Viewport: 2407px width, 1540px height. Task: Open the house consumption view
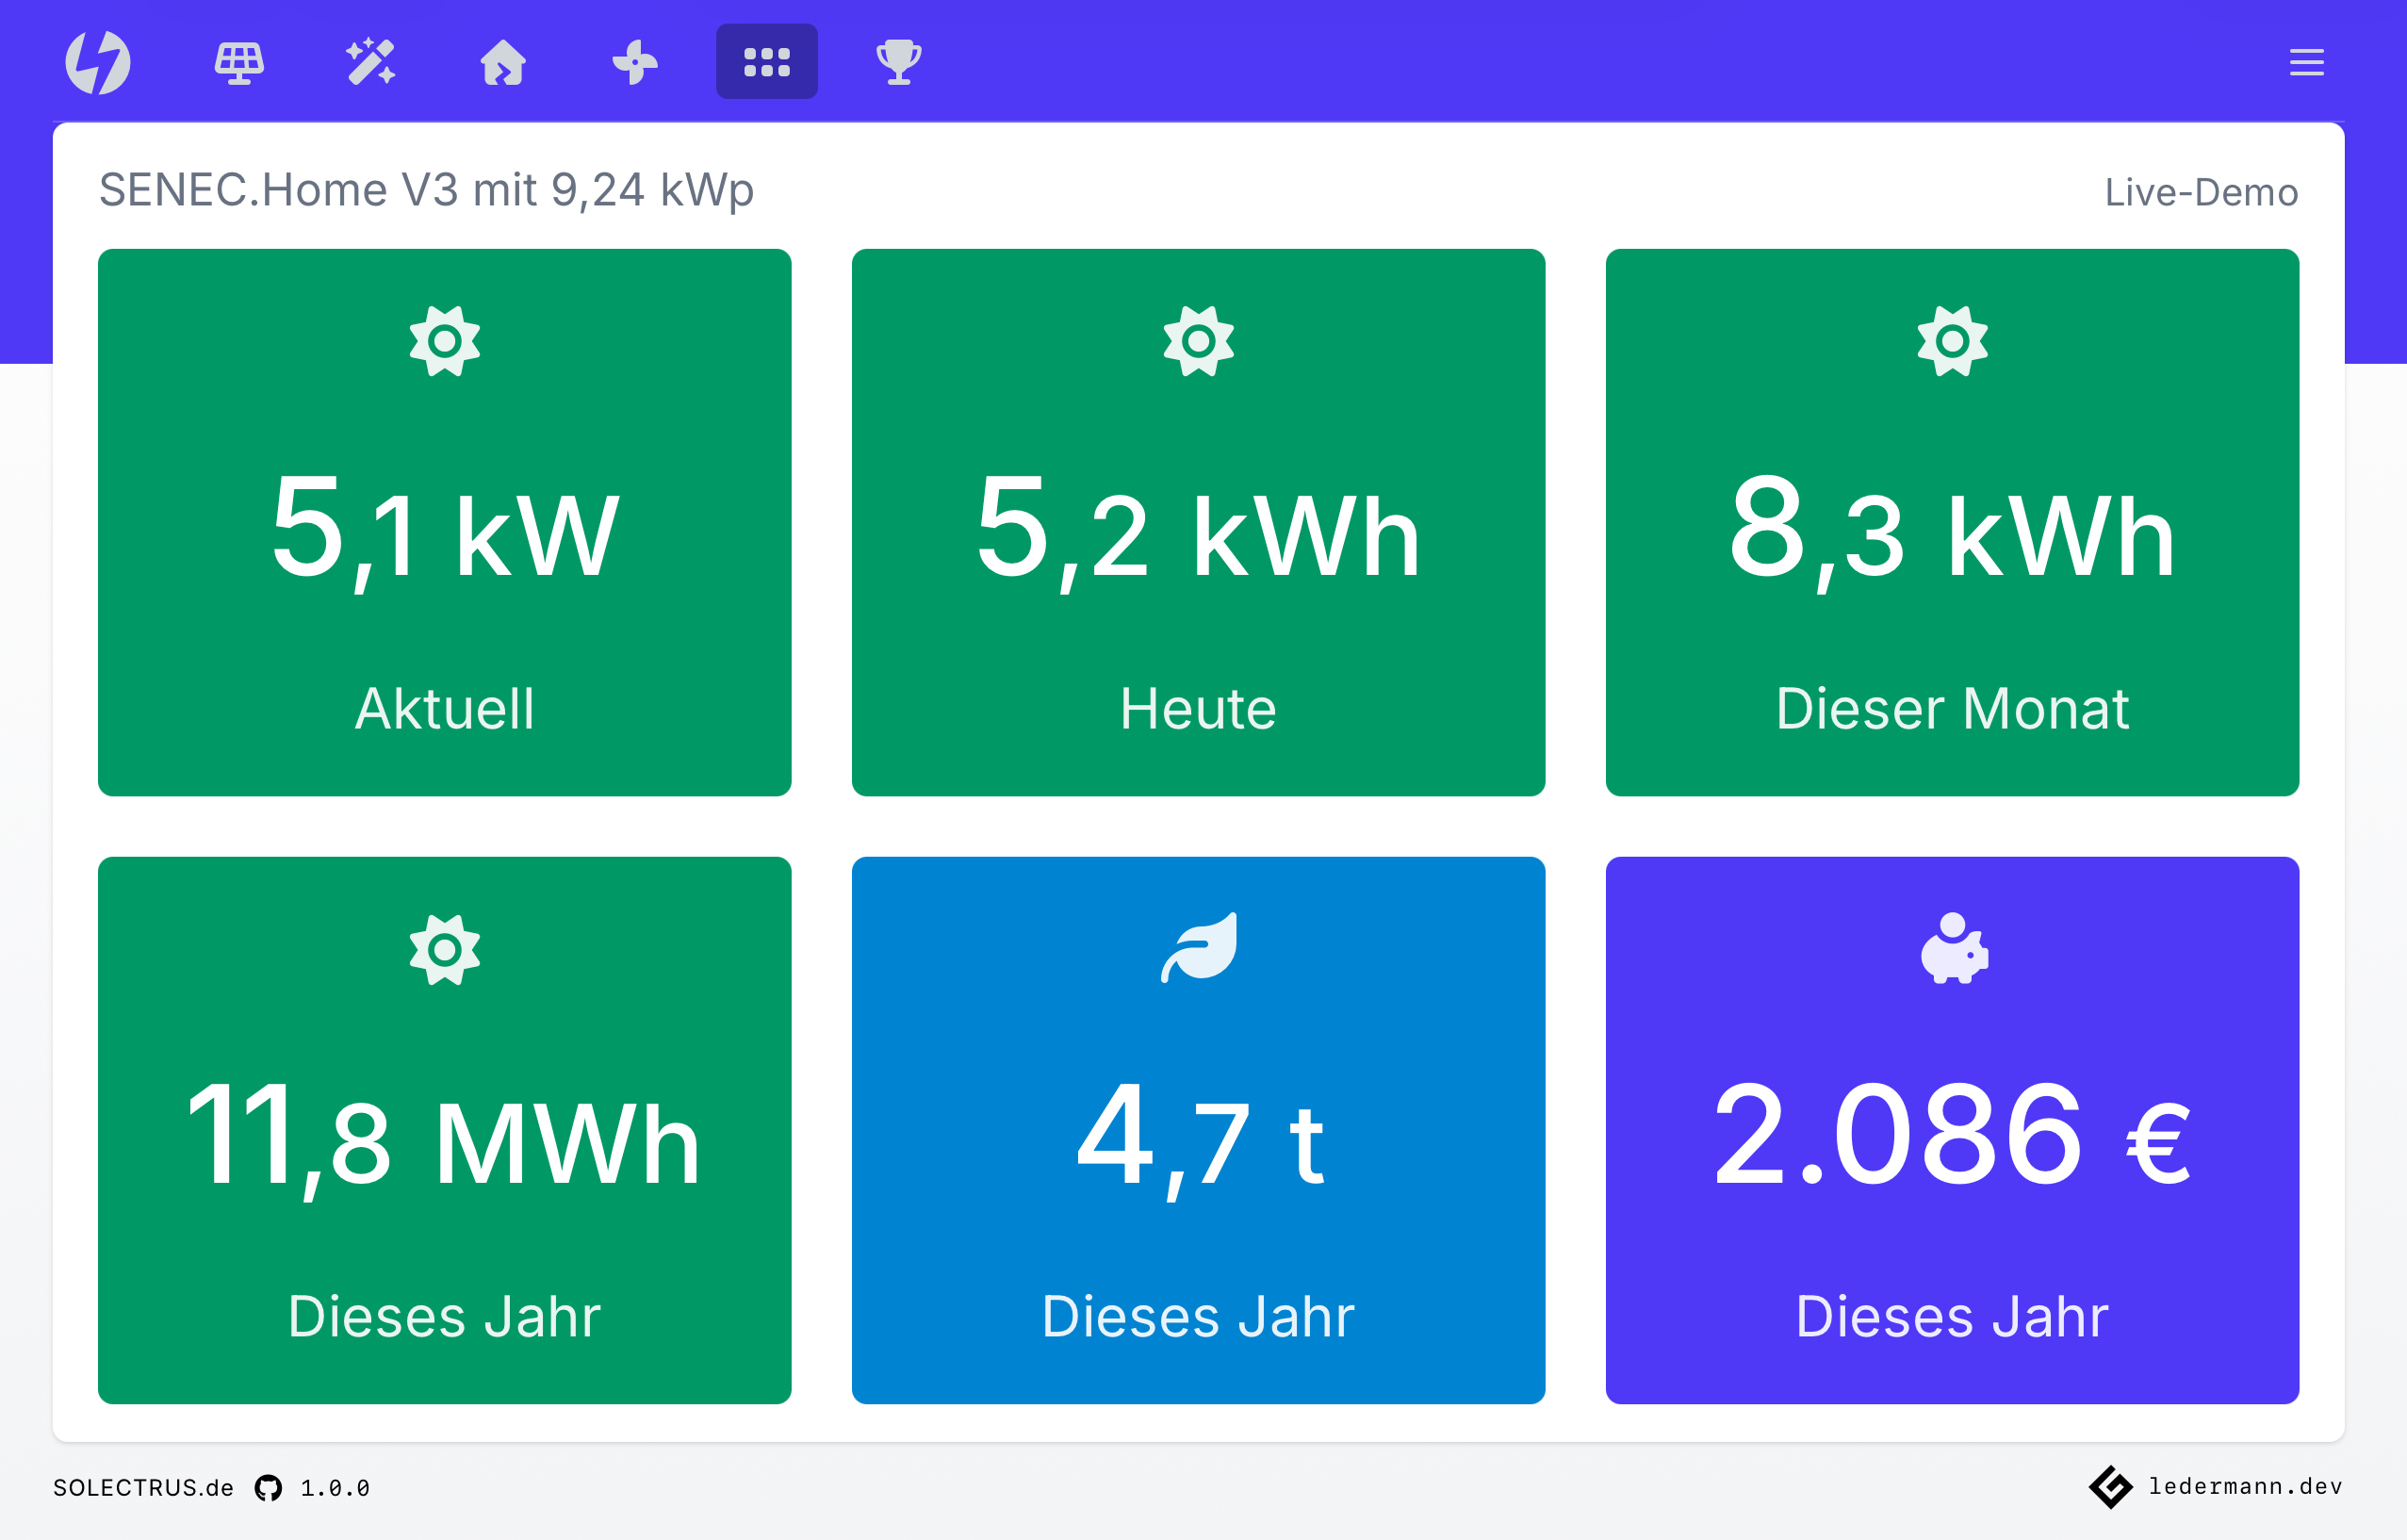coord(503,62)
